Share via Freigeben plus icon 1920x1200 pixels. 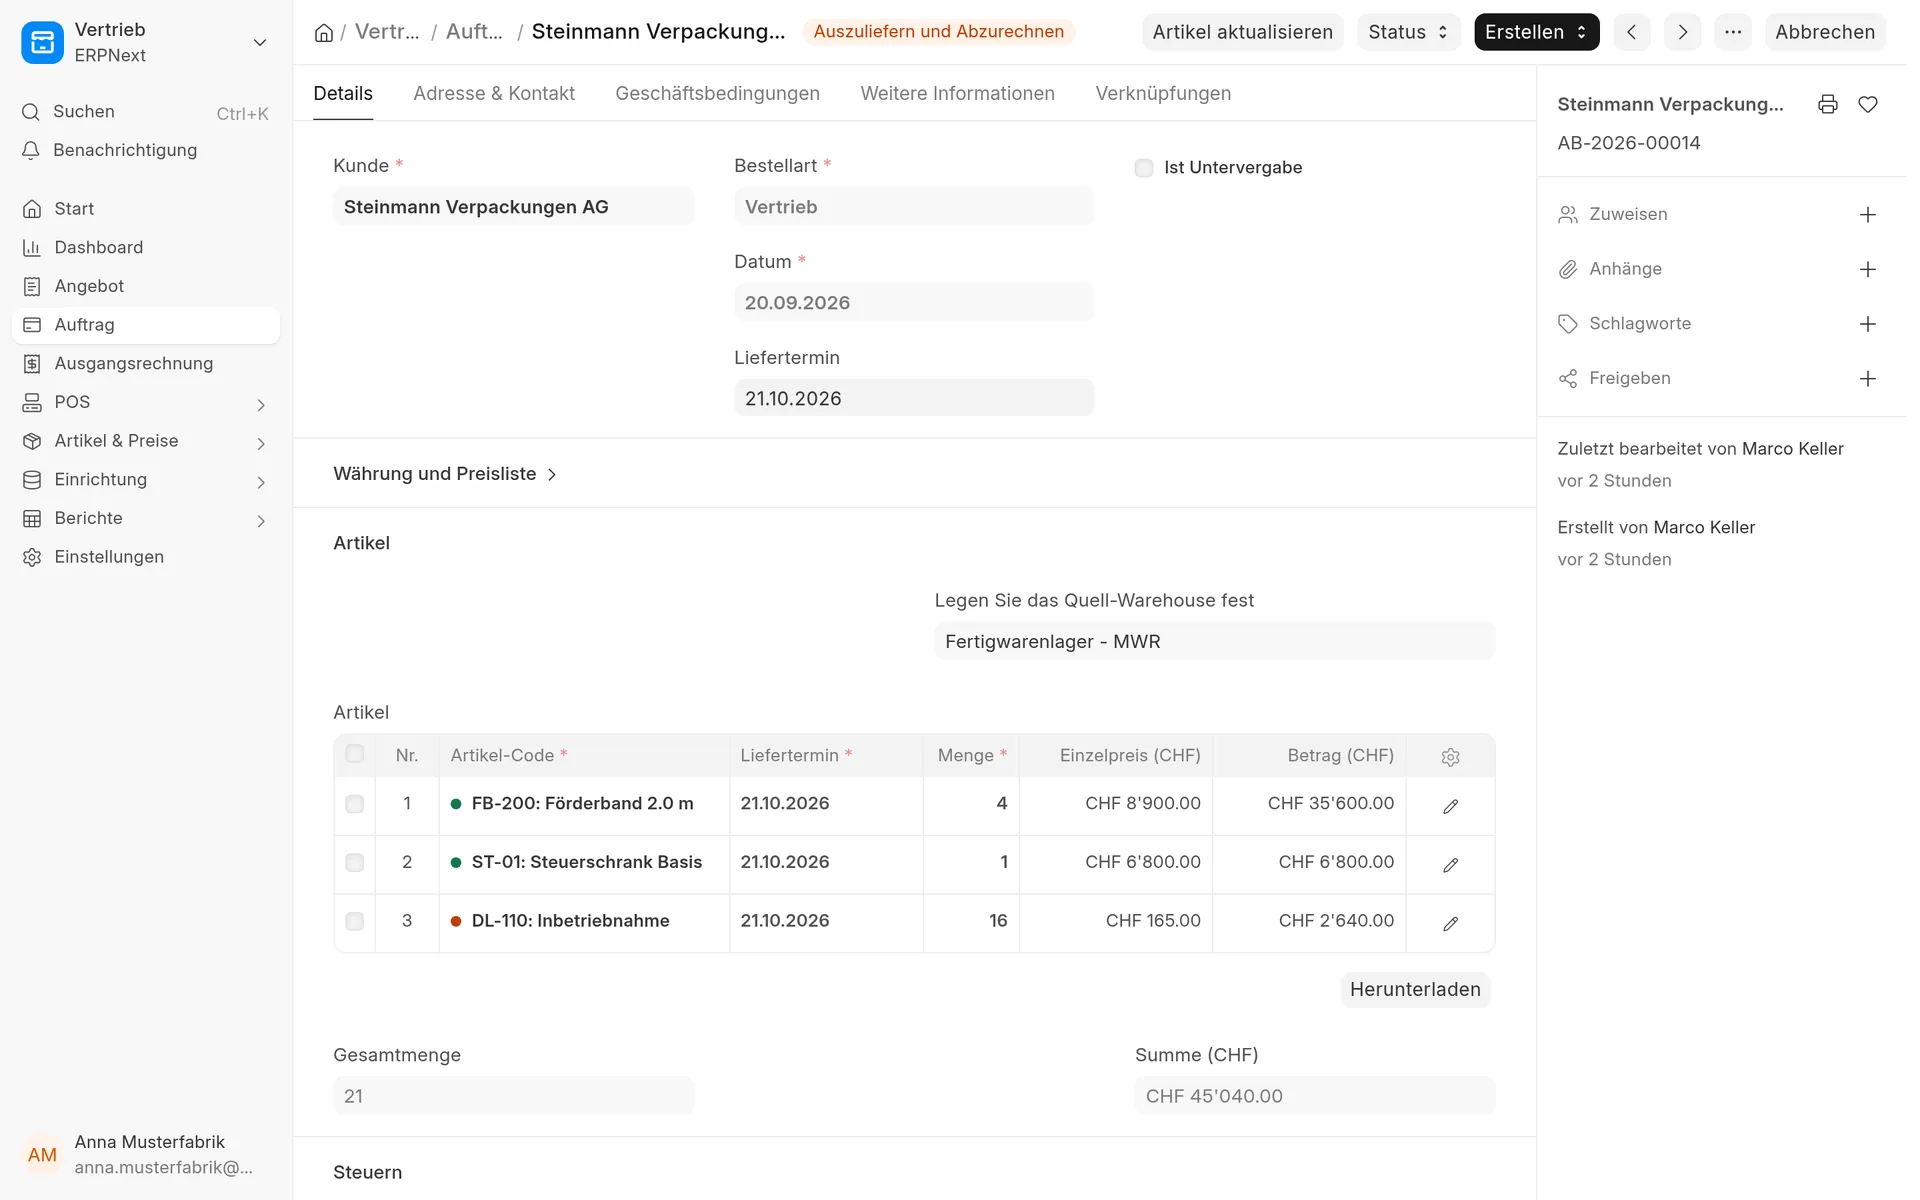click(1868, 378)
